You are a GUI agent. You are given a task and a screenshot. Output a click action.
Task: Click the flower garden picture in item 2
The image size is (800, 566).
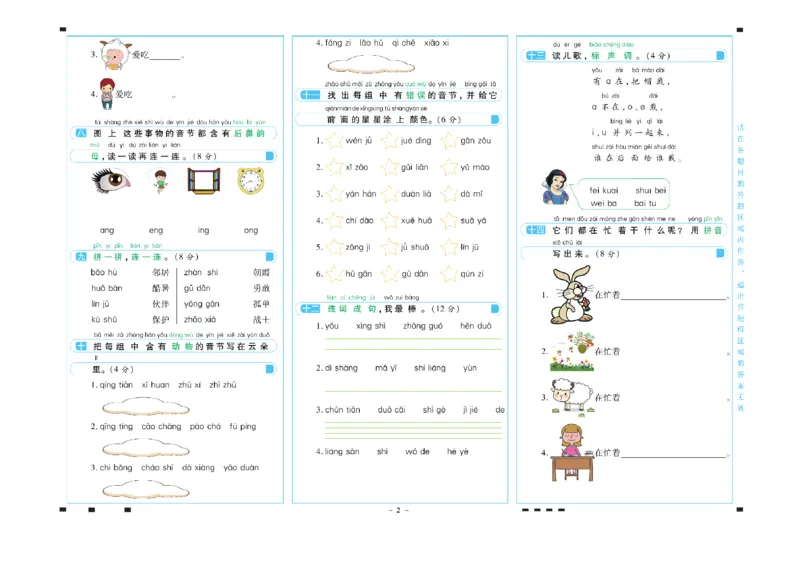[x=572, y=351]
